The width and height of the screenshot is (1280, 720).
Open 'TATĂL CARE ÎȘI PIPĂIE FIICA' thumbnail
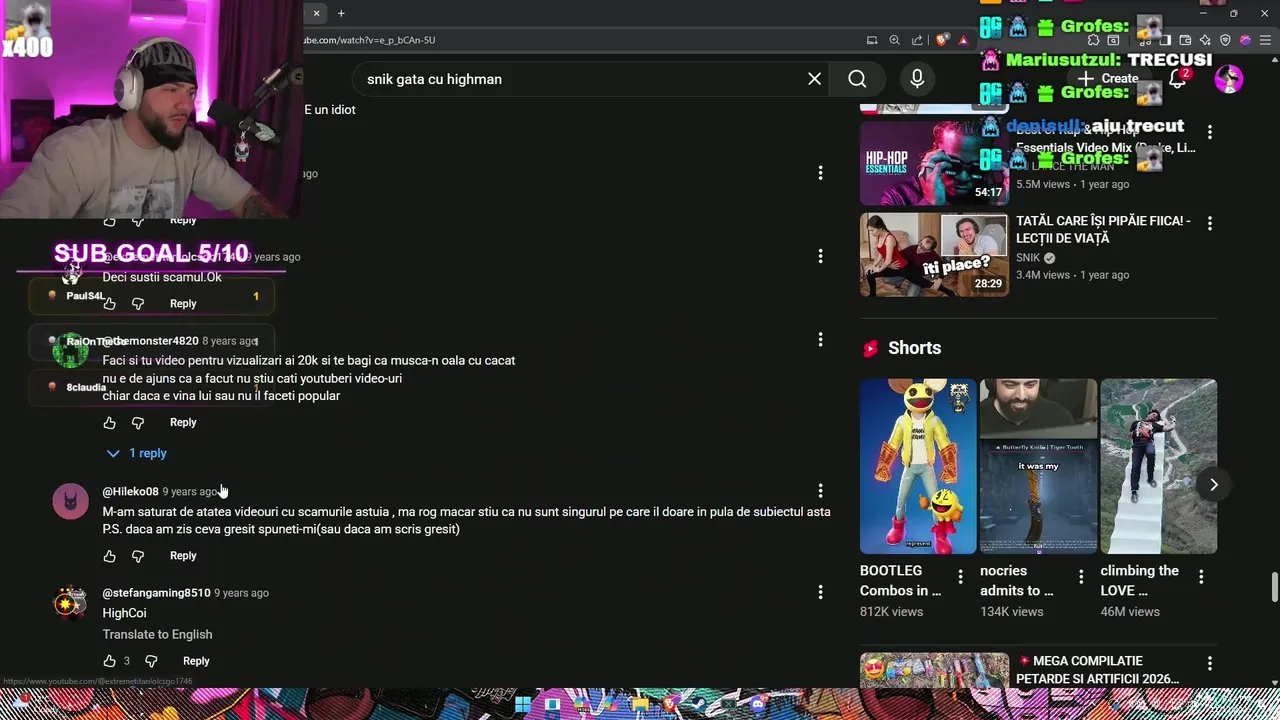coord(934,254)
